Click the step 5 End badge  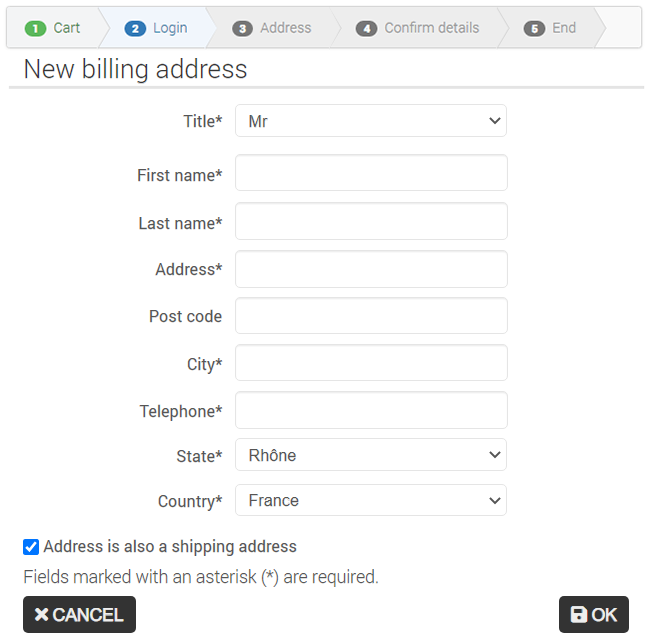[534, 29]
